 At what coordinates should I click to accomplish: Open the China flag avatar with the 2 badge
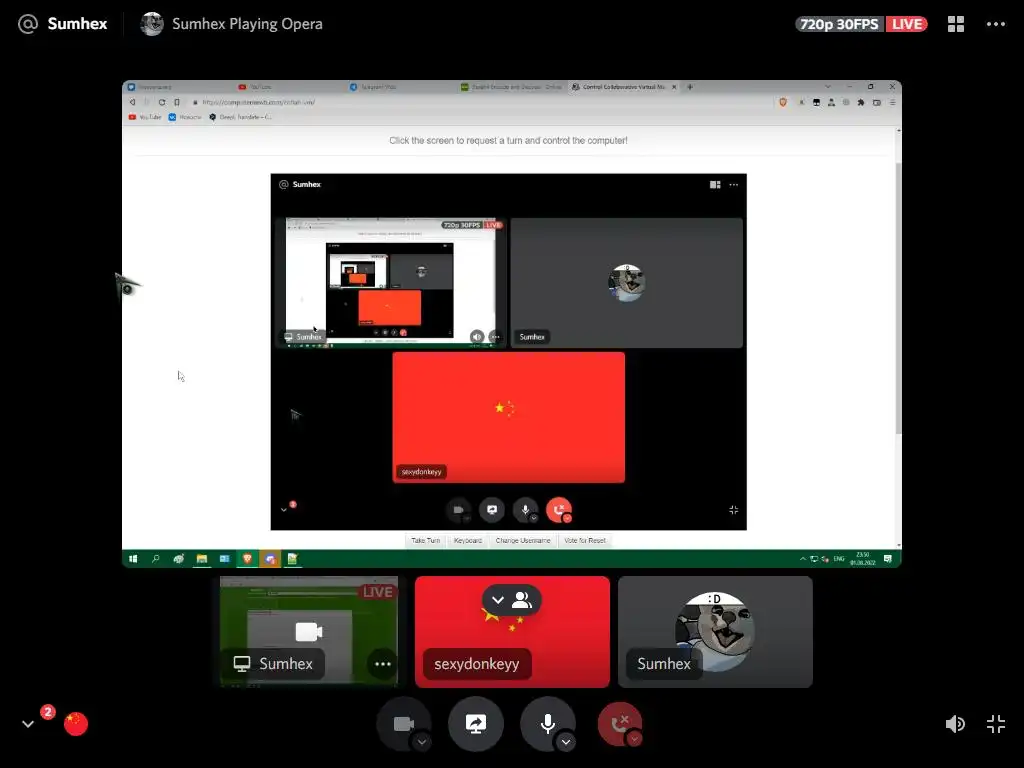[x=76, y=724]
